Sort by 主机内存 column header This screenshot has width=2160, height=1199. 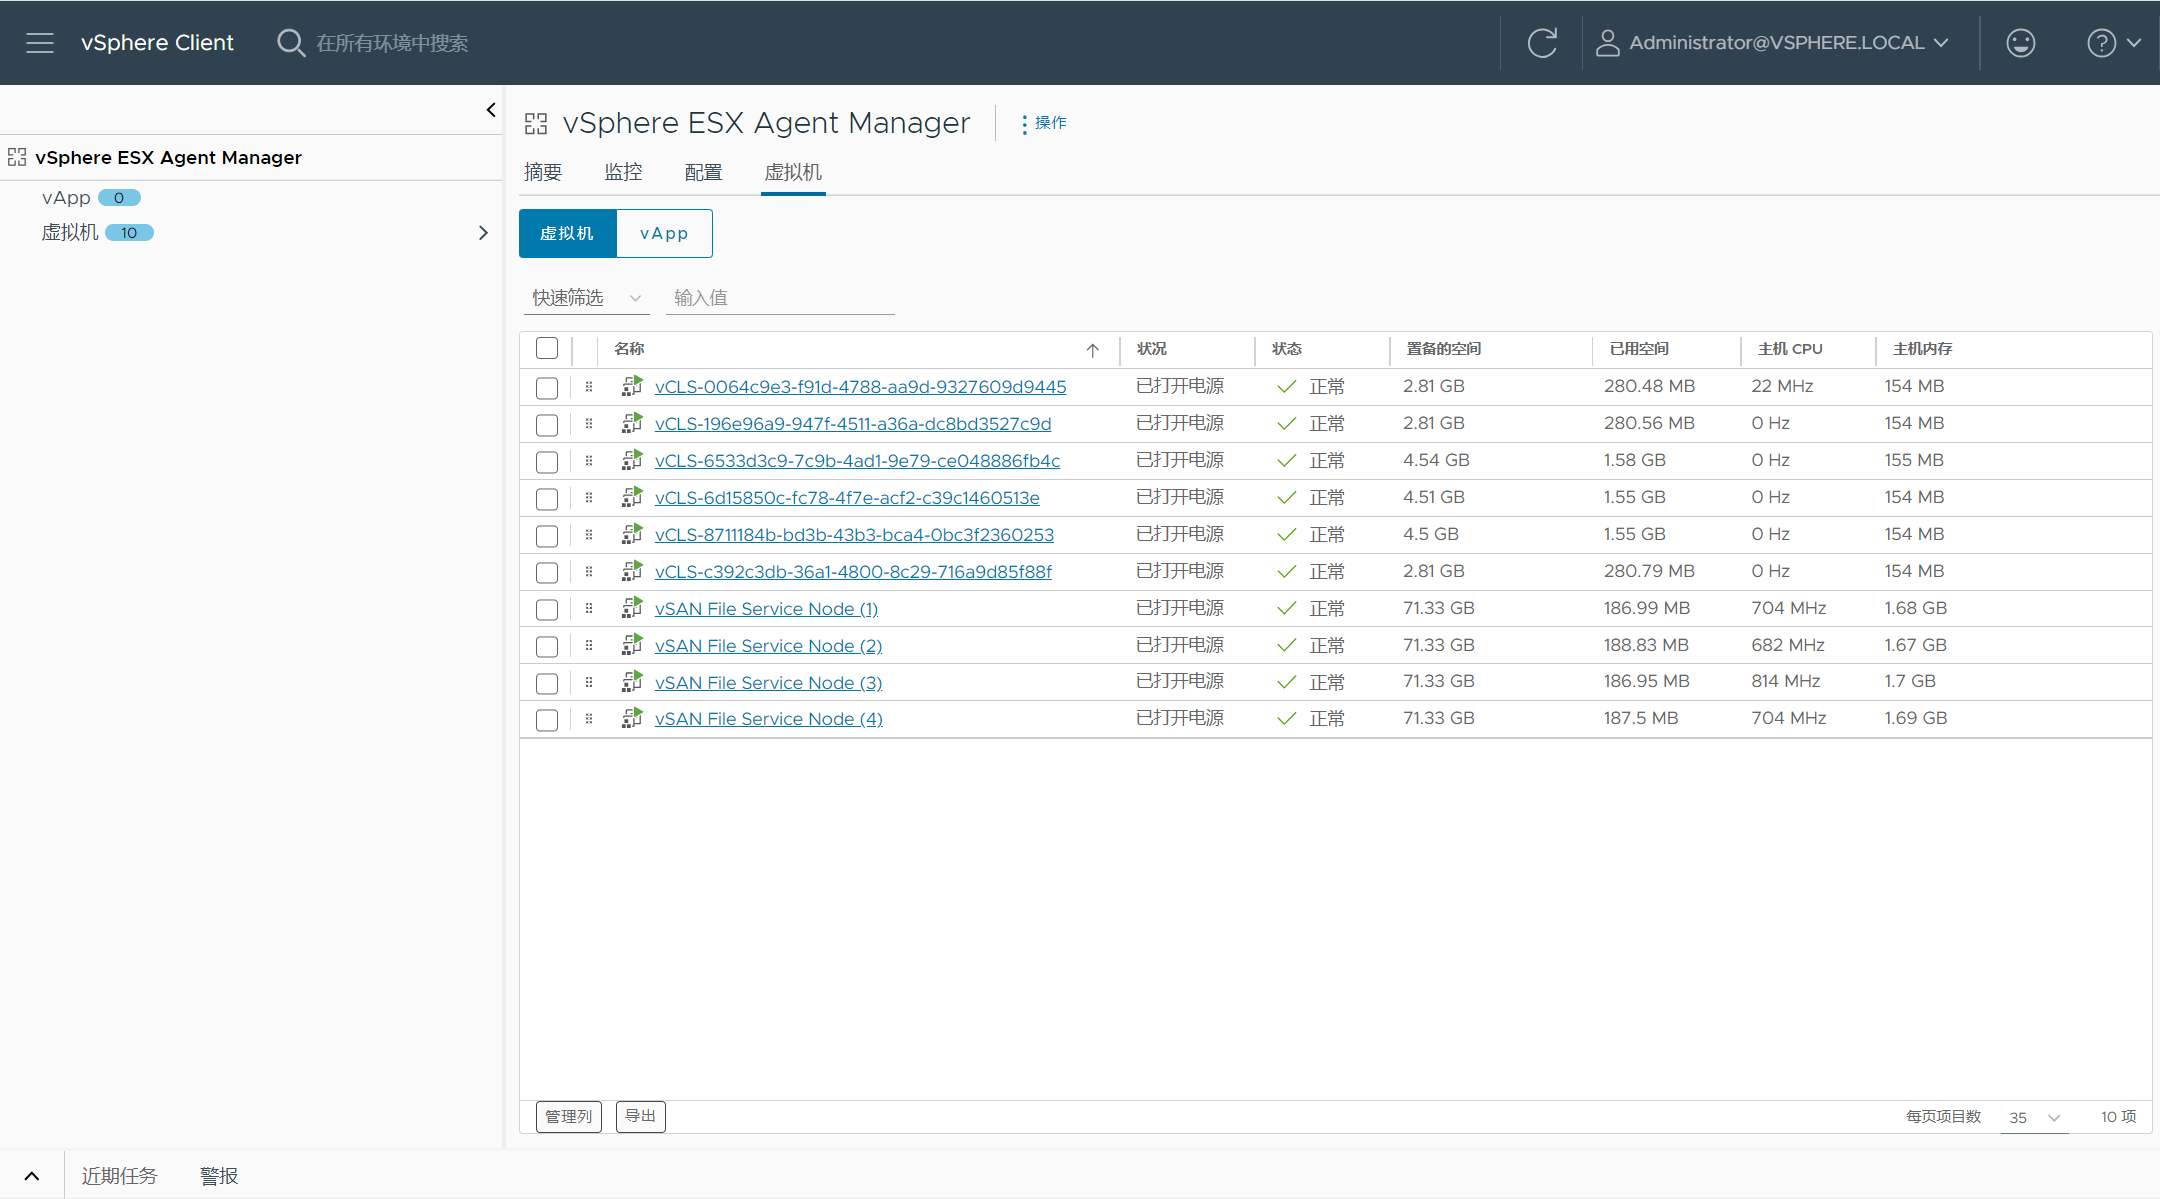(x=1922, y=348)
